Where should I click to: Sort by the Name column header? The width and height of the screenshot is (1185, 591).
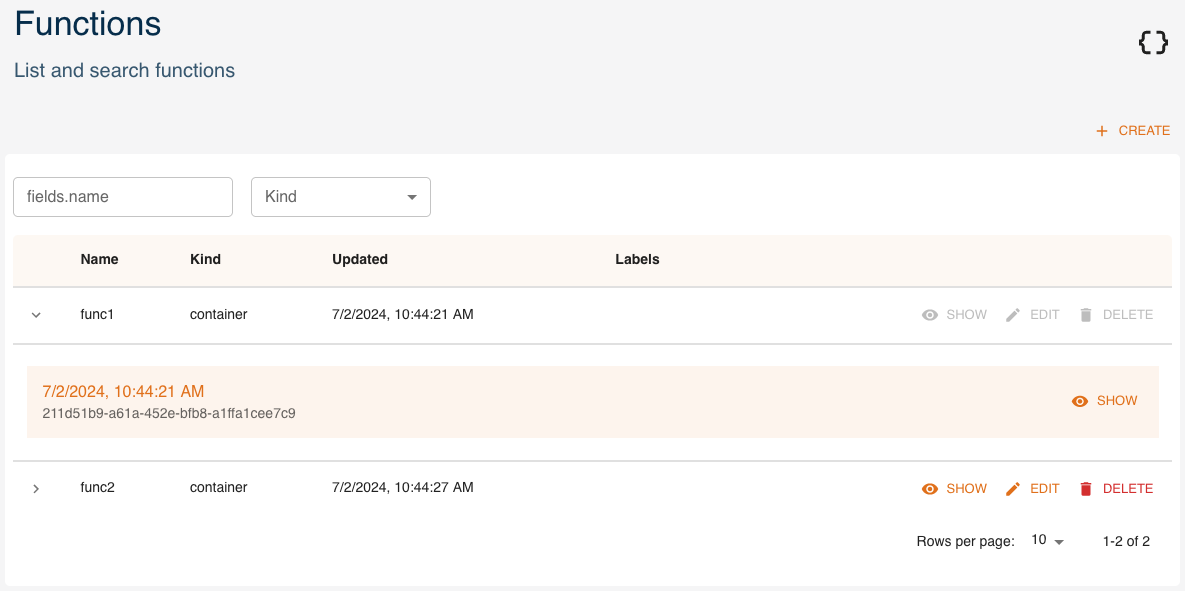click(99, 259)
